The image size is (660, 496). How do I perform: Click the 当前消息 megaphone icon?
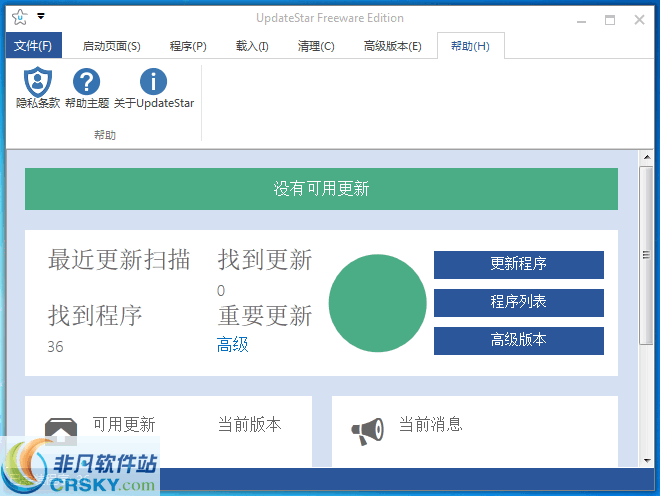point(367,431)
